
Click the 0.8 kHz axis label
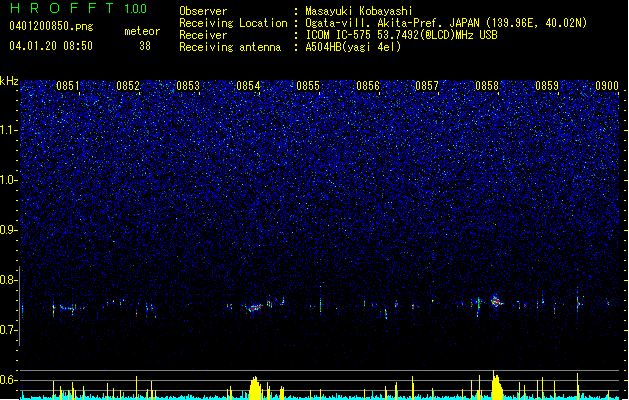[x=9, y=280]
